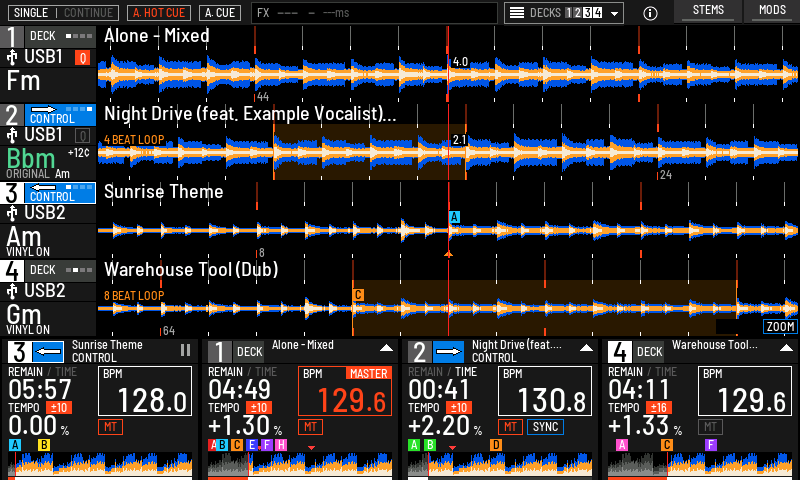This screenshot has width=800, height=480.
Task: Trigger pink hot cue A in Warehouse Tool panel
Action: 622,445
